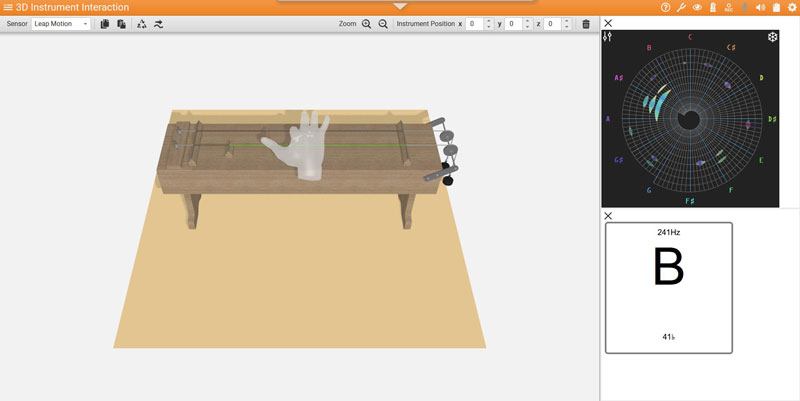Click the note label C♯ on the spiral
The height and width of the screenshot is (401, 800).
(x=731, y=47)
